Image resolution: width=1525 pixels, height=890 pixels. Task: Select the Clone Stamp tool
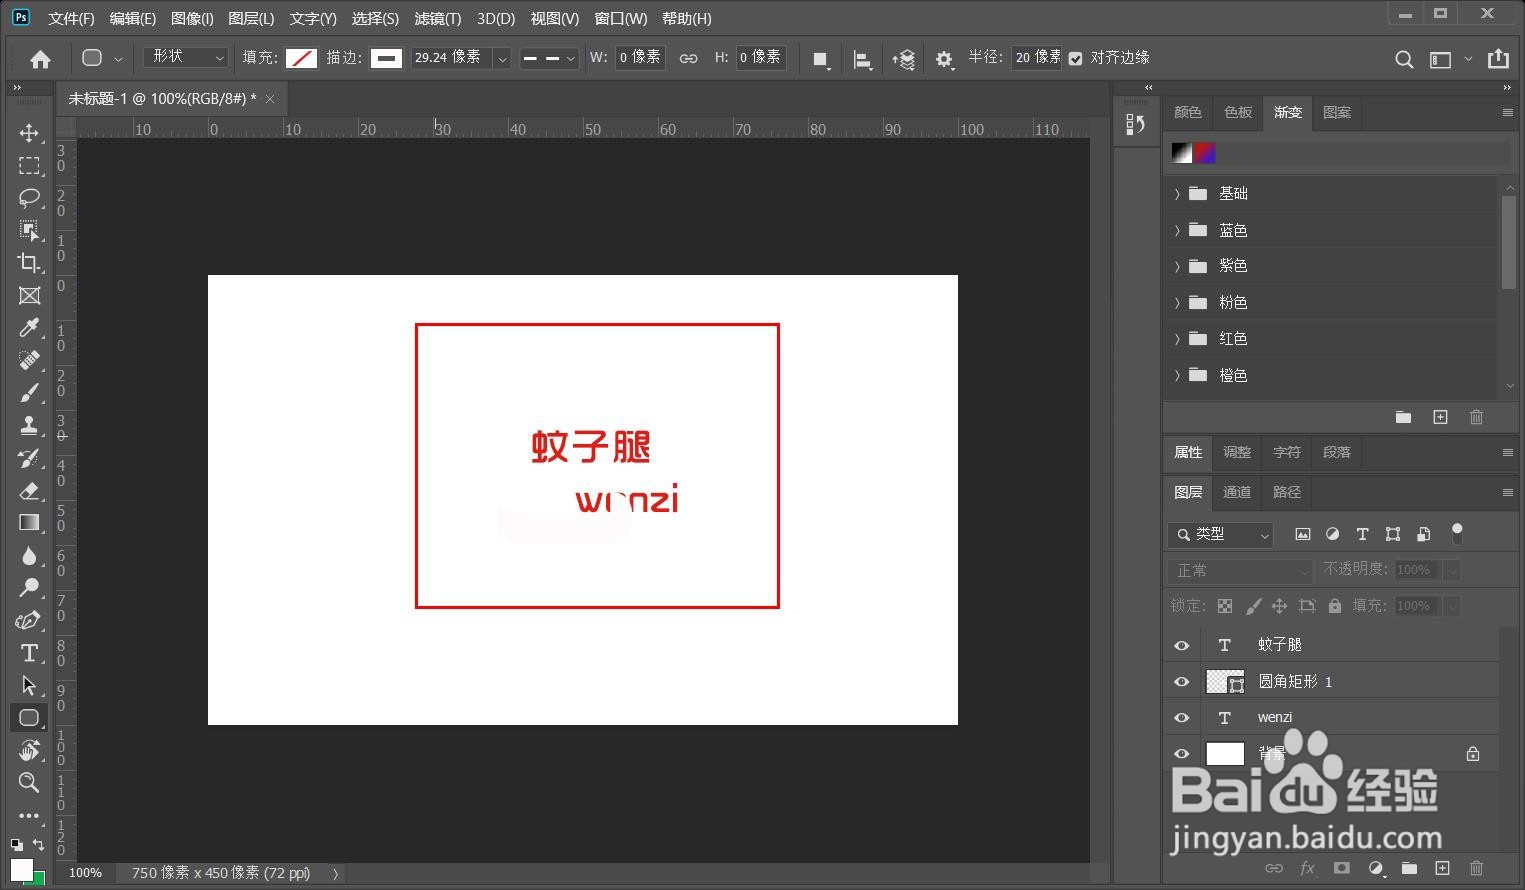pyautogui.click(x=29, y=424)
